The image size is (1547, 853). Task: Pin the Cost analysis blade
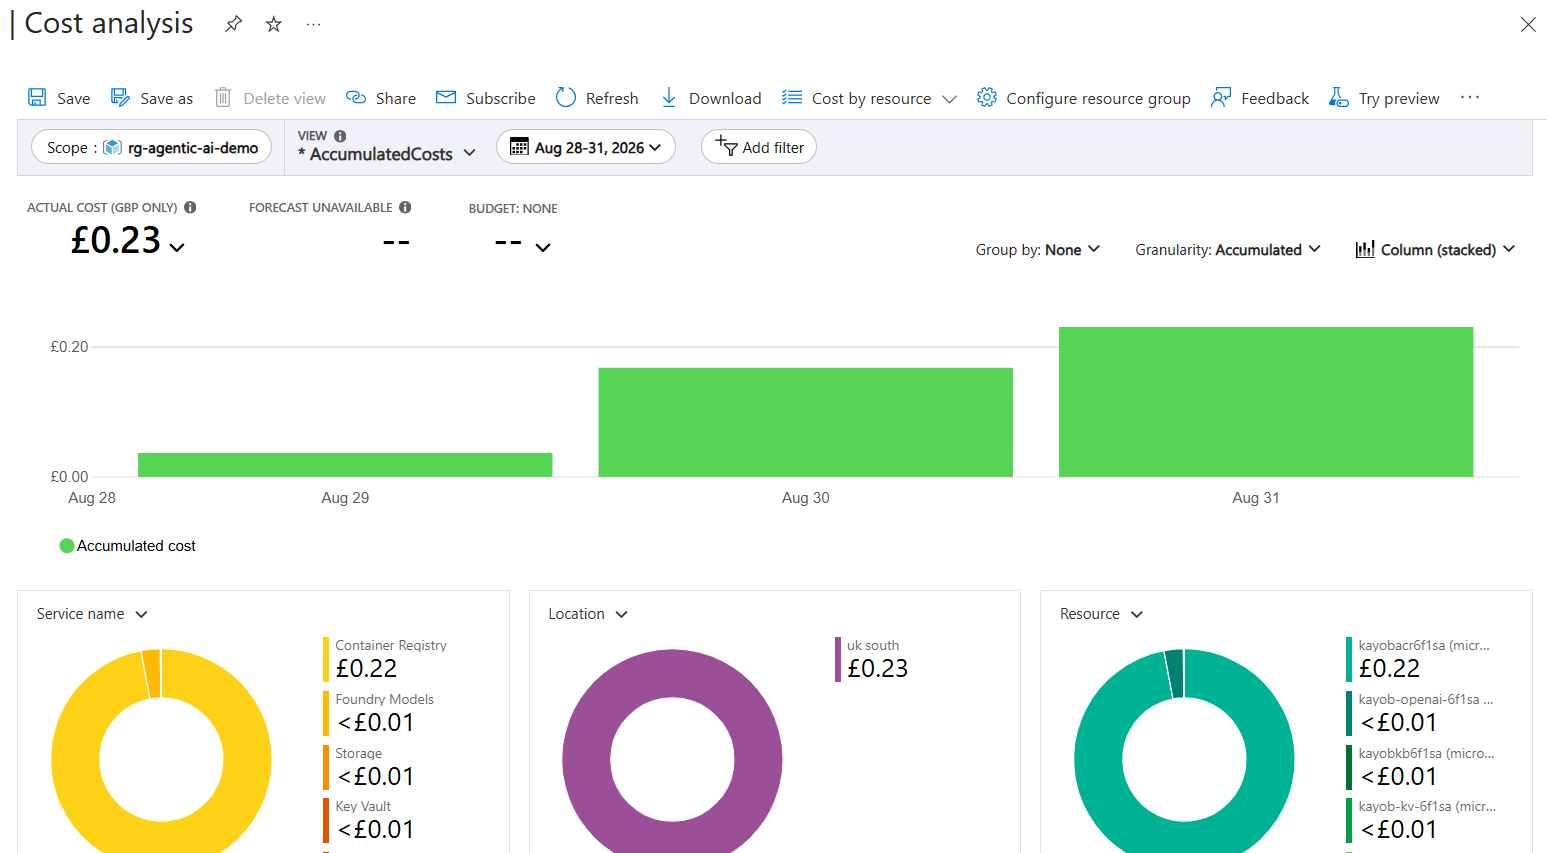click(234, 24)
